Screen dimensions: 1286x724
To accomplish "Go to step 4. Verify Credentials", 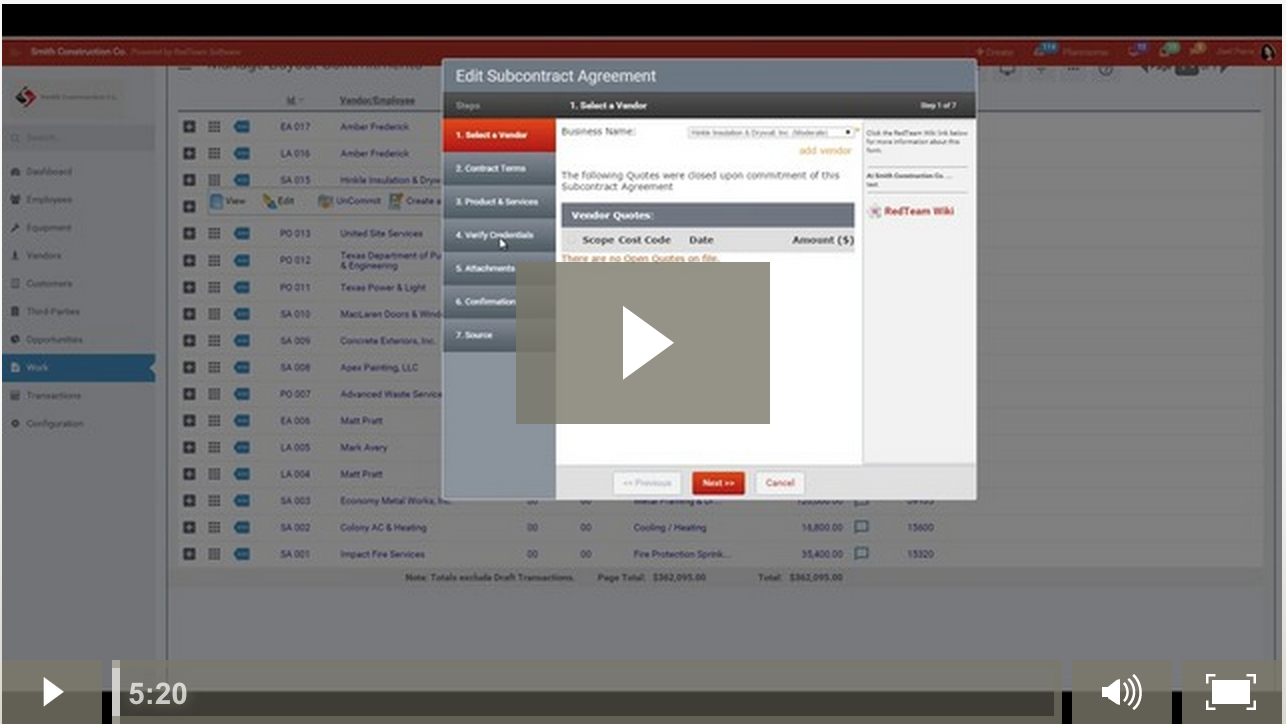I will click(499, 235).
